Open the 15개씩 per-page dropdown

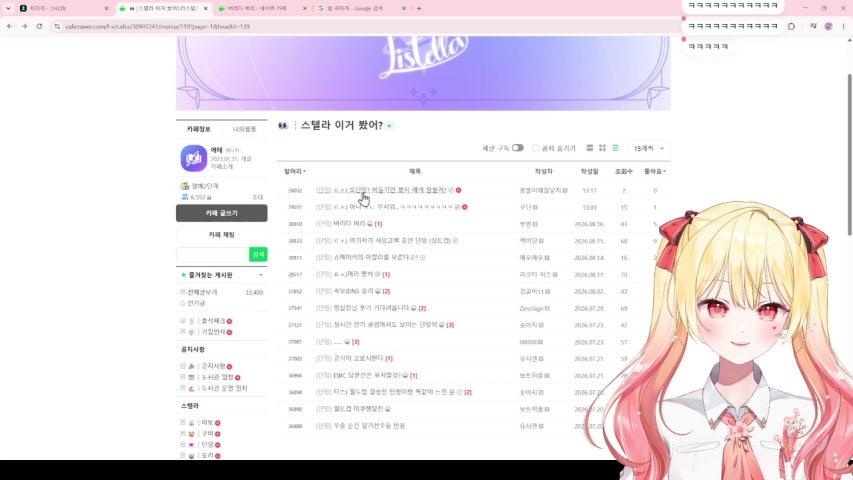648,148
